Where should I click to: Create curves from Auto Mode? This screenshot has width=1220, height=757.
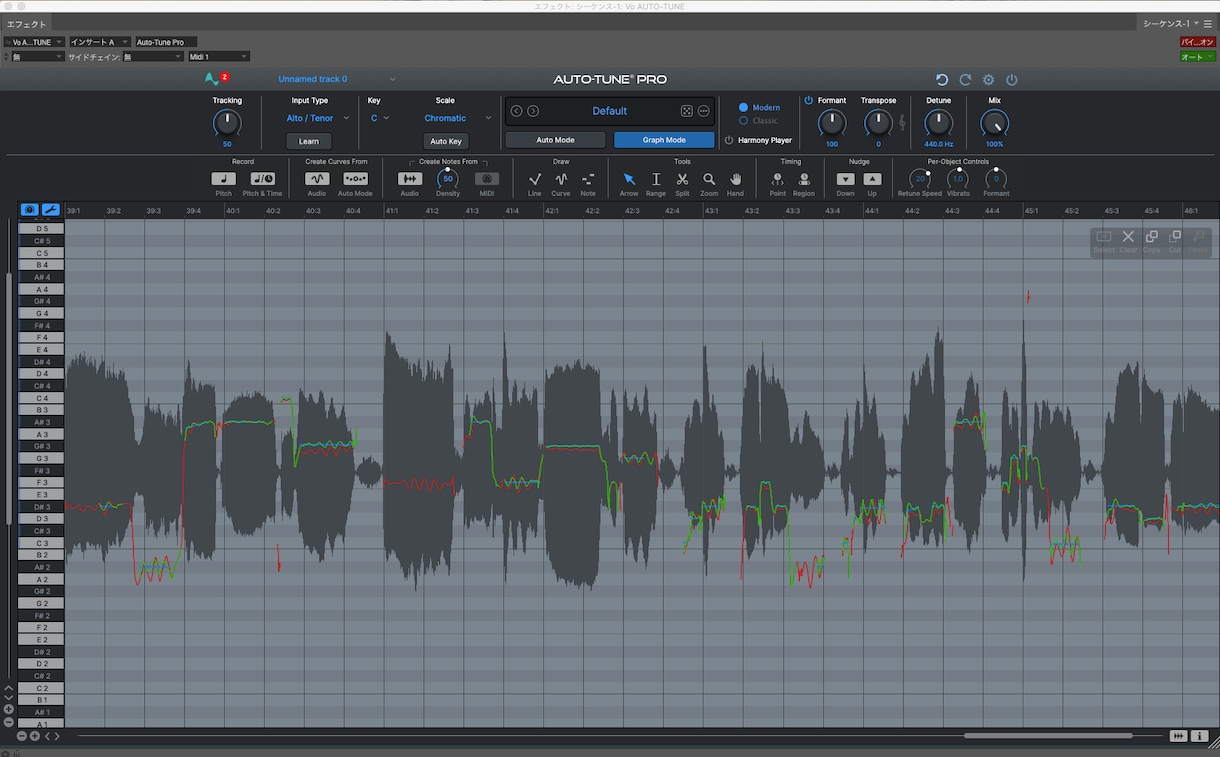(x=355, y=179)
